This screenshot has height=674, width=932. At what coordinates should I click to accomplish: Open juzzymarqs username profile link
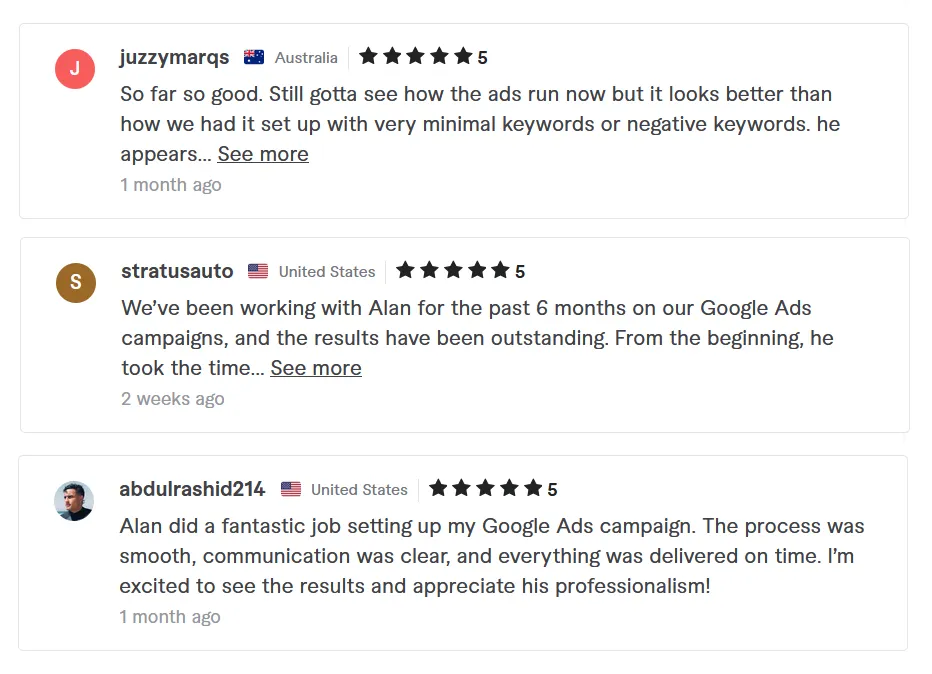tap(174, 57)
